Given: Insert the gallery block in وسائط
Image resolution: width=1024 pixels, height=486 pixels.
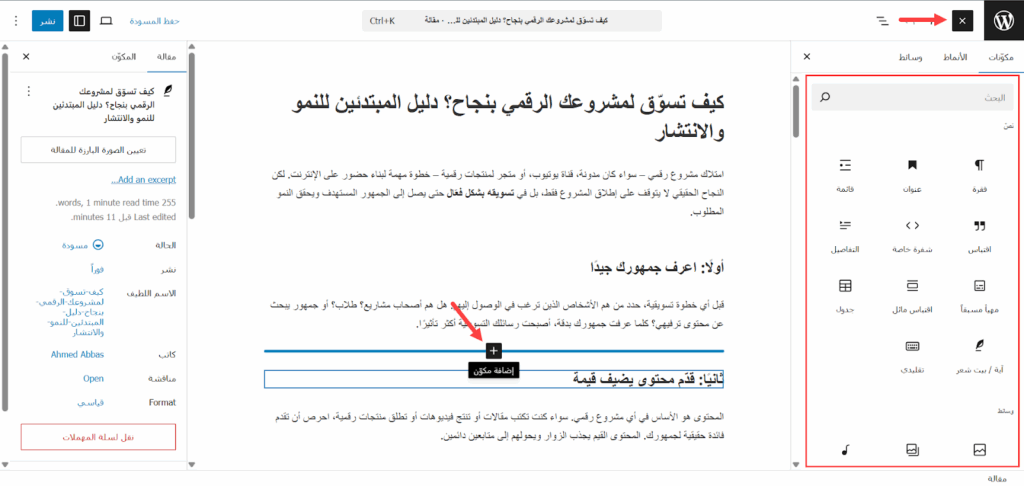Looking at the screenshot, I should tap(912, 449).
